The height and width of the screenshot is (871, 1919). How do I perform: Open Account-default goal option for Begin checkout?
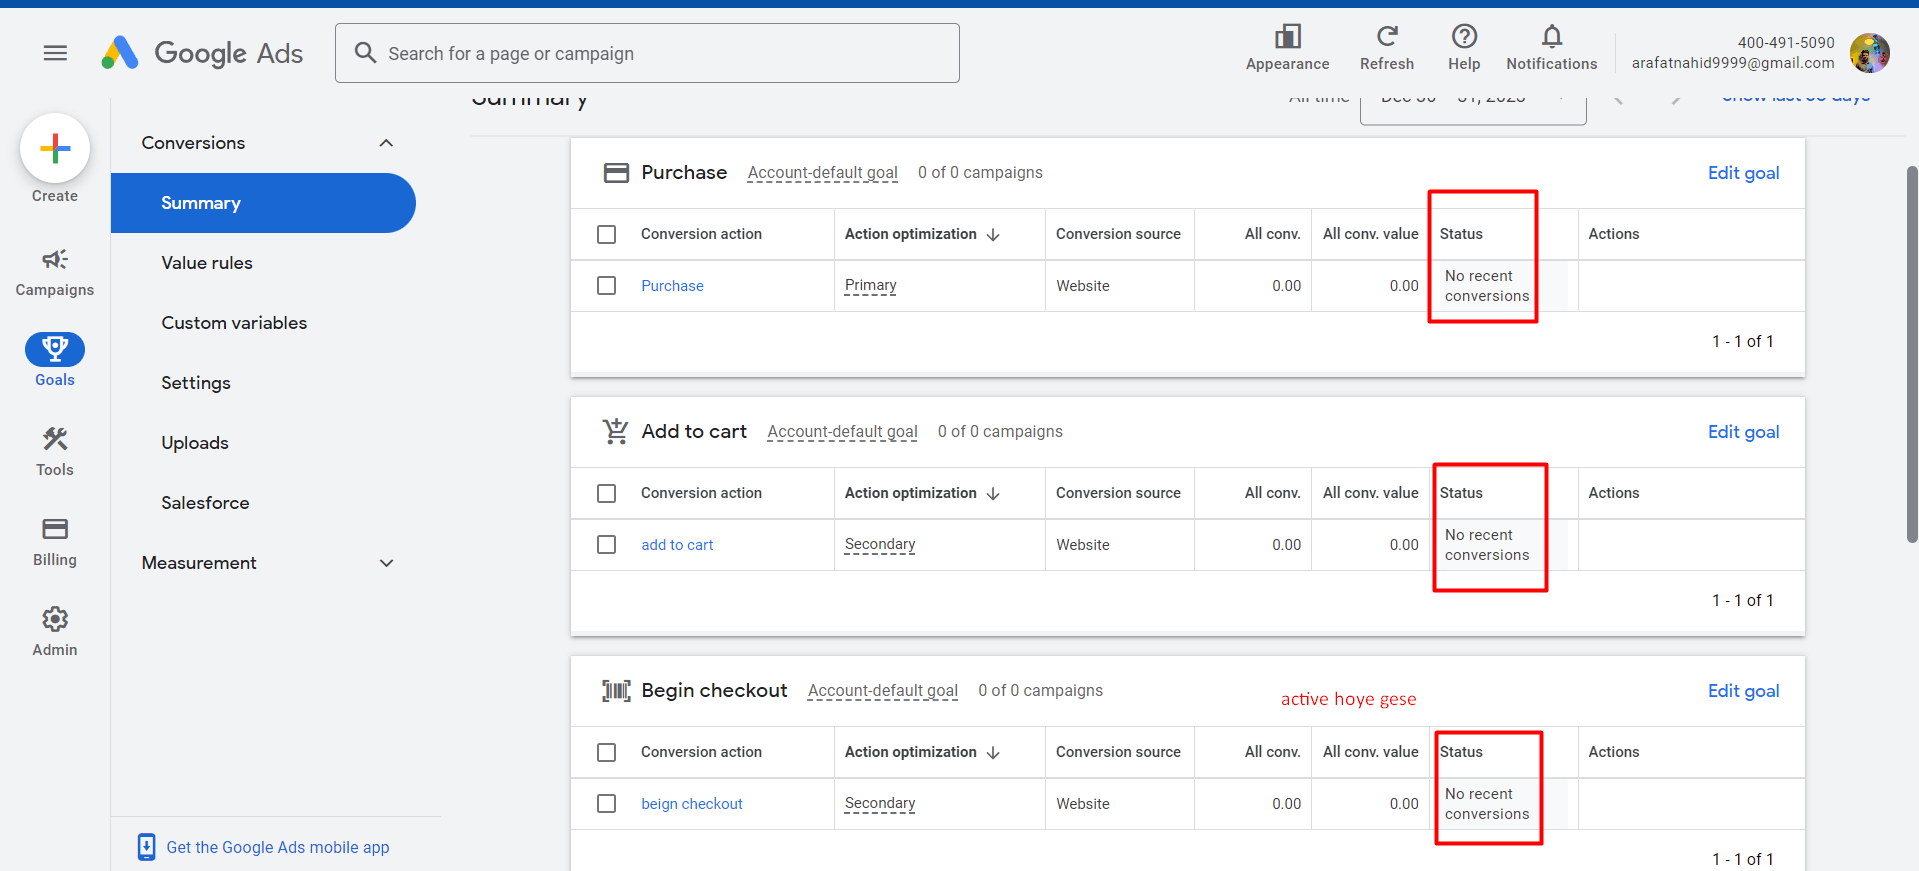coord(882,691)
